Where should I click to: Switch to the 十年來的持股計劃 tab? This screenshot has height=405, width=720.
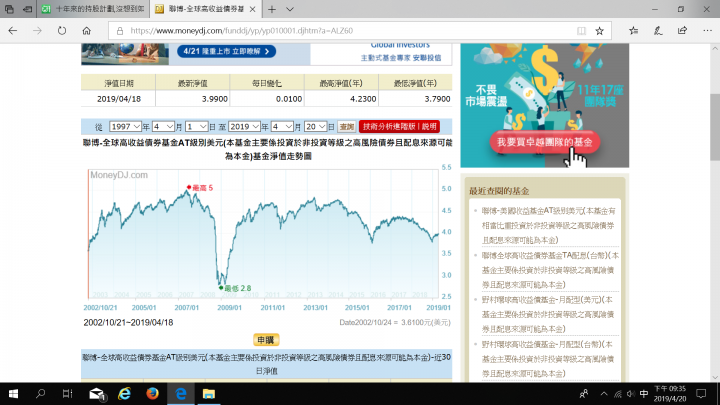click(x=93, y=9)
